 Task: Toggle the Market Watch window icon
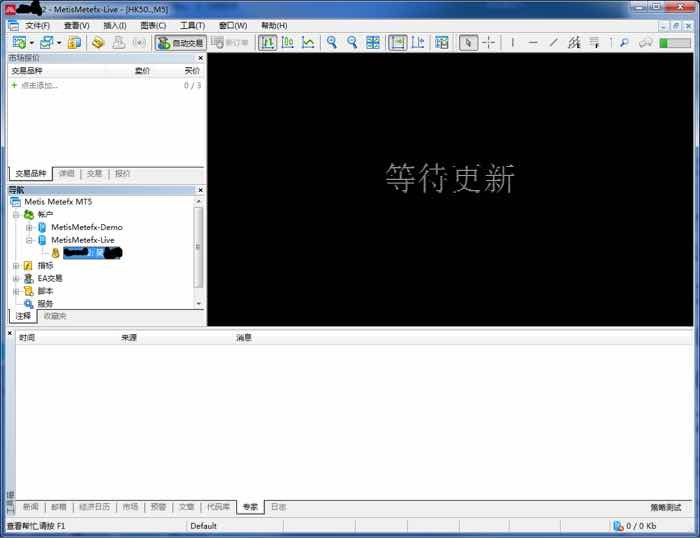click(74, 42)
